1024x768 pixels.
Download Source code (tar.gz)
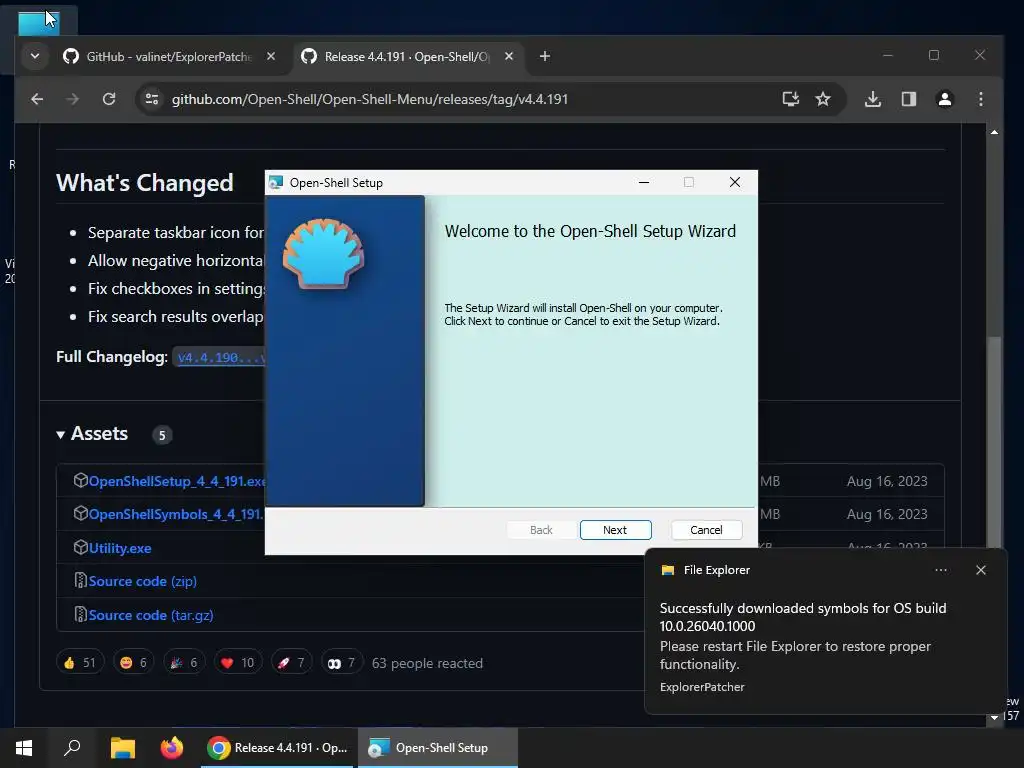(x=151, y=615)
